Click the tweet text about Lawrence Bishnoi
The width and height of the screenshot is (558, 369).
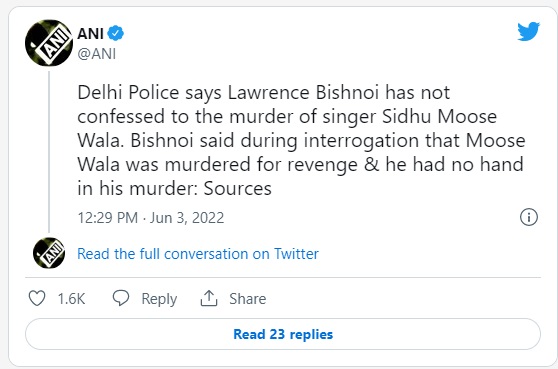pos(301,140)
